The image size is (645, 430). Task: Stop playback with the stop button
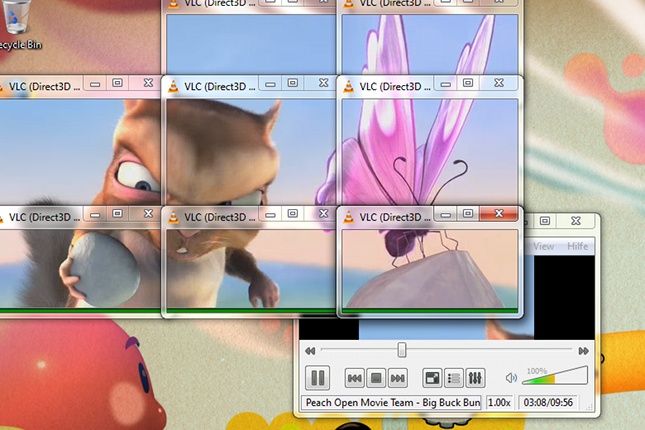pyautogui.click(x=375, y=378)
